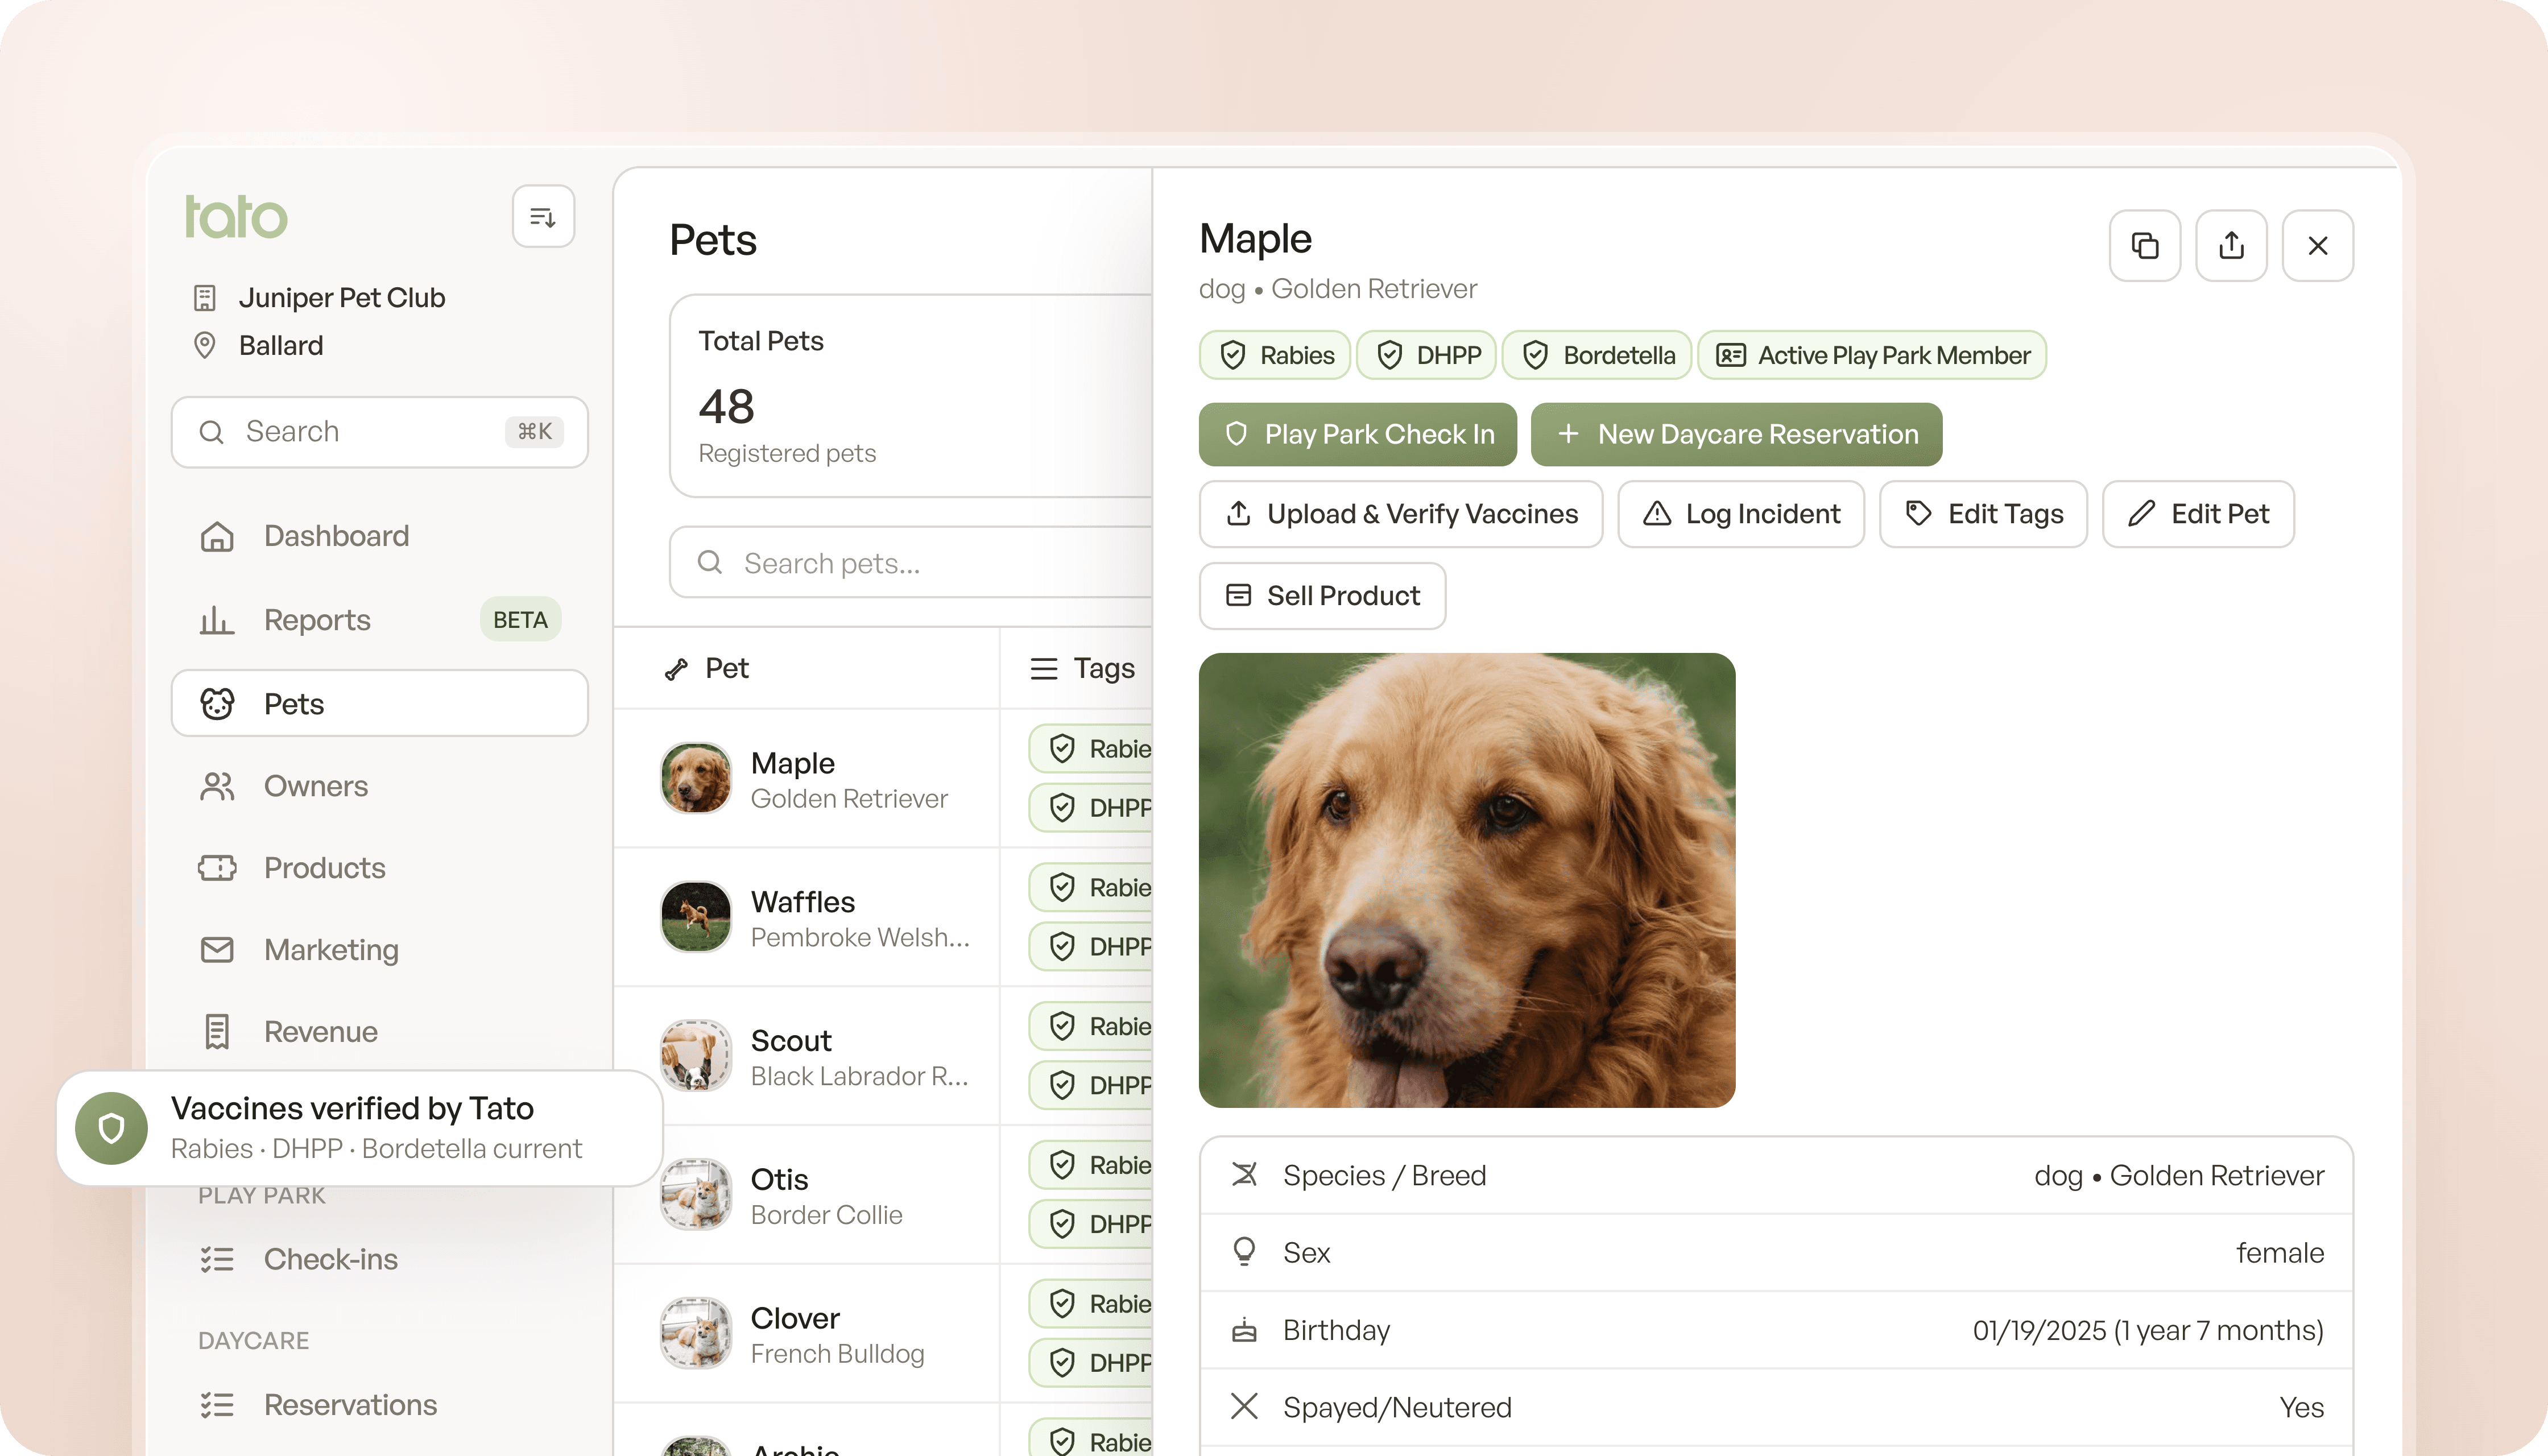Select the Pets item in the sidebar

(x=379, y=704)
